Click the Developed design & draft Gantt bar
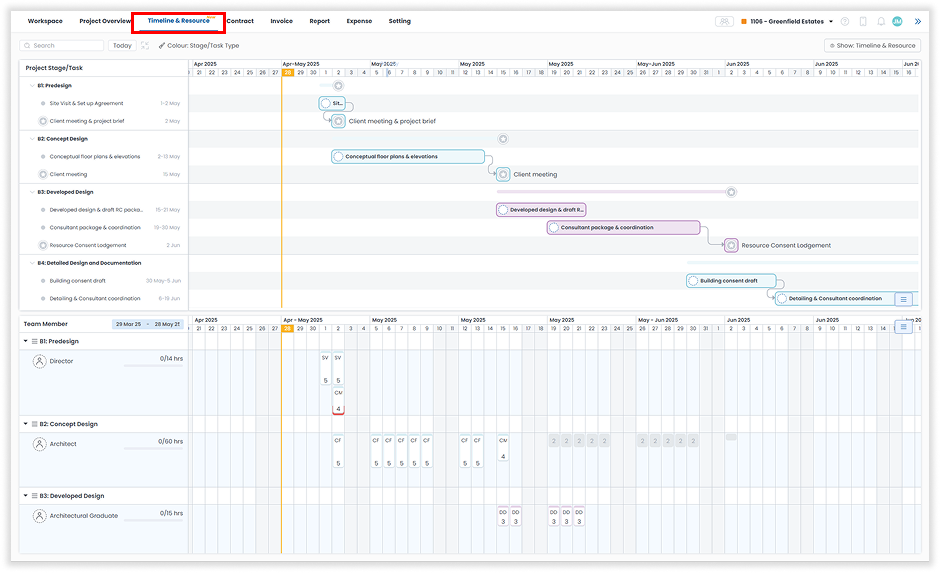 tap(541, 210)
